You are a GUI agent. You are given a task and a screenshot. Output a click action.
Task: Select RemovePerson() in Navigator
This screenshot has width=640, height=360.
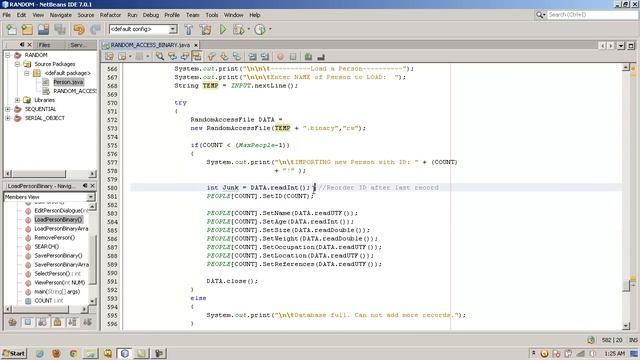[x=55, y=238]
